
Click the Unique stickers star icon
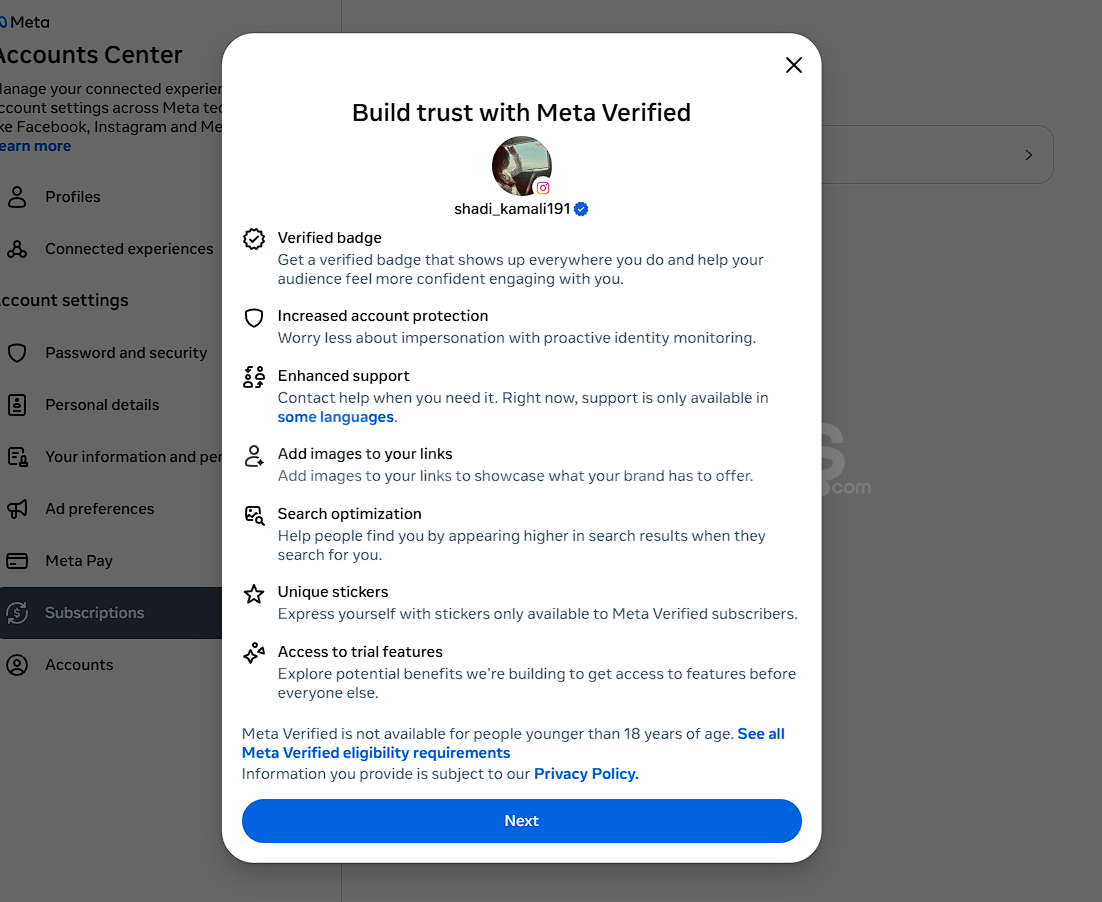pyautogui.click(x=254, y=594)
